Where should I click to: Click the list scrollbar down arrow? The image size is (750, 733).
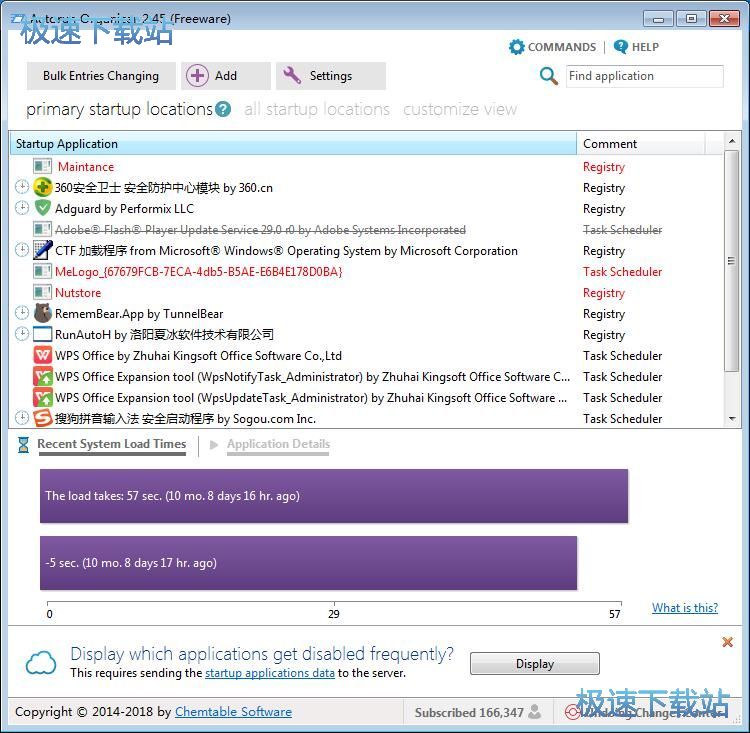(x=731, y=419)
